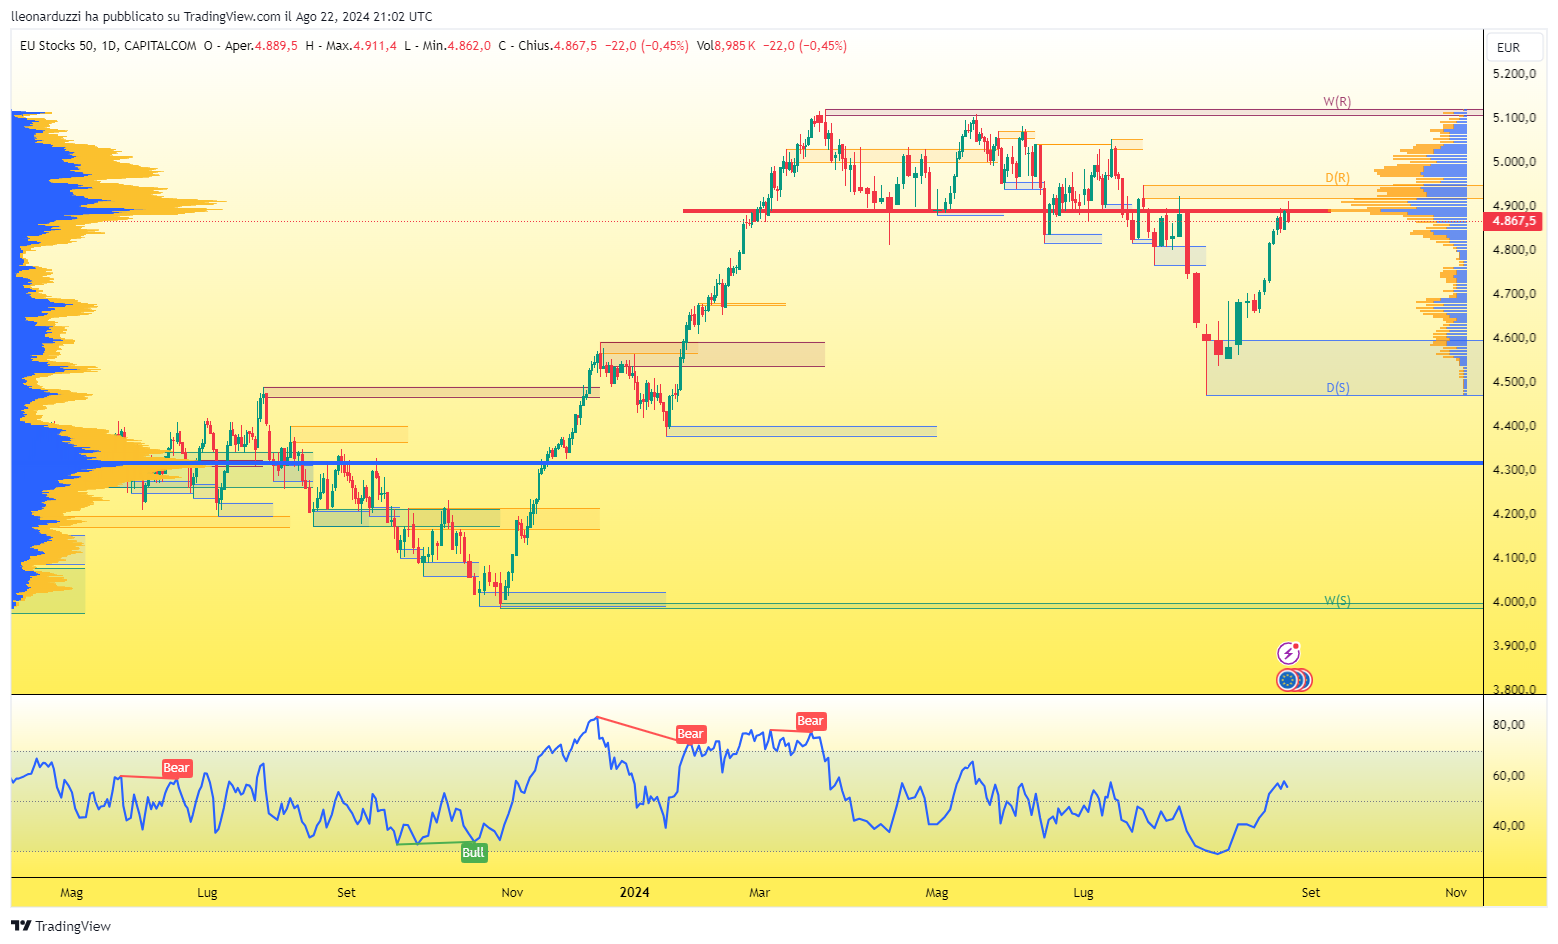Click the Mar label on the time axis
The width and height of the screenshot is (1558, 944).
point(759,892)
